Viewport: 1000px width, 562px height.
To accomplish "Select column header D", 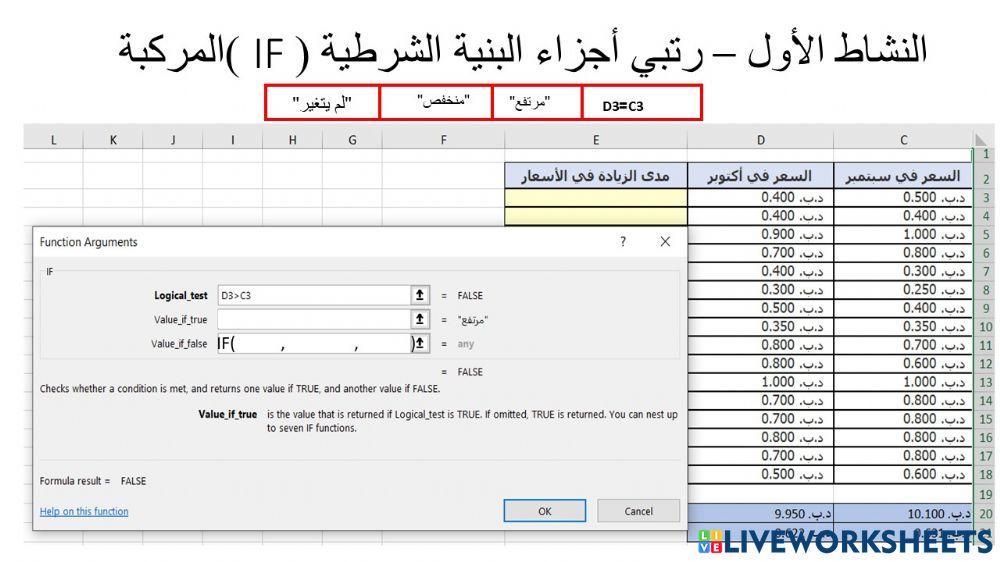I will (x=760, y=140).
